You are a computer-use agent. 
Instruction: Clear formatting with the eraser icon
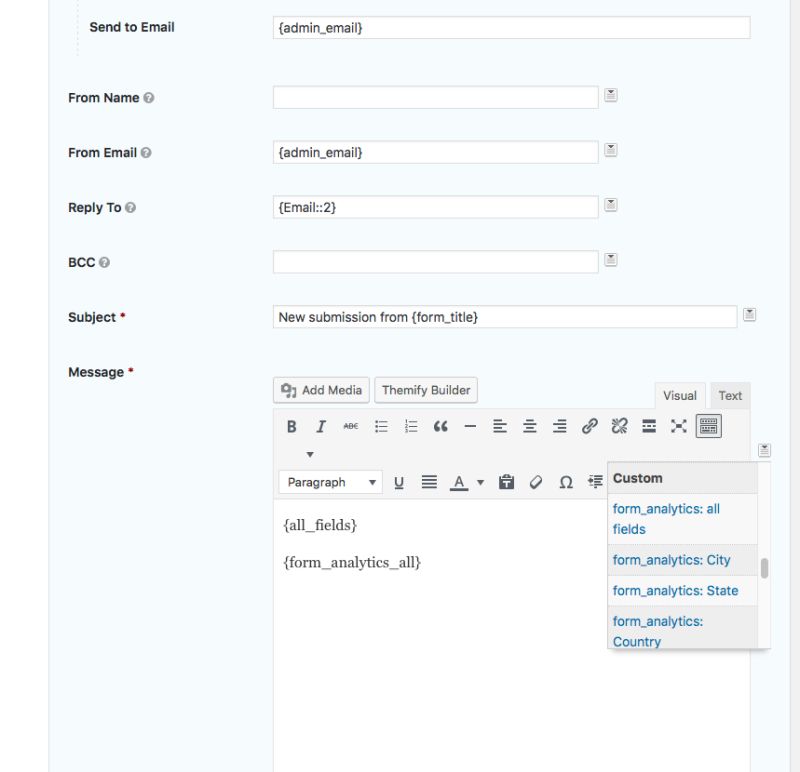(536, 481)
